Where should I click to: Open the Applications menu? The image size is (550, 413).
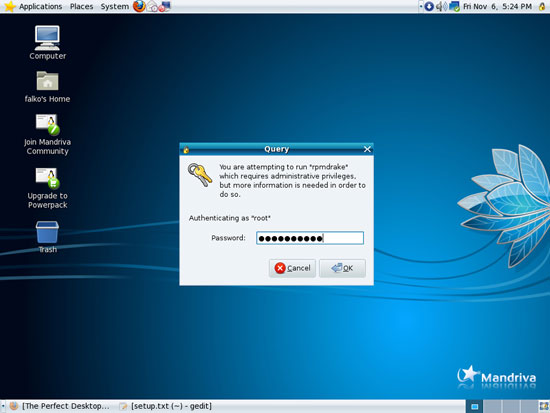pyautogui.click(x=40, y=6)
